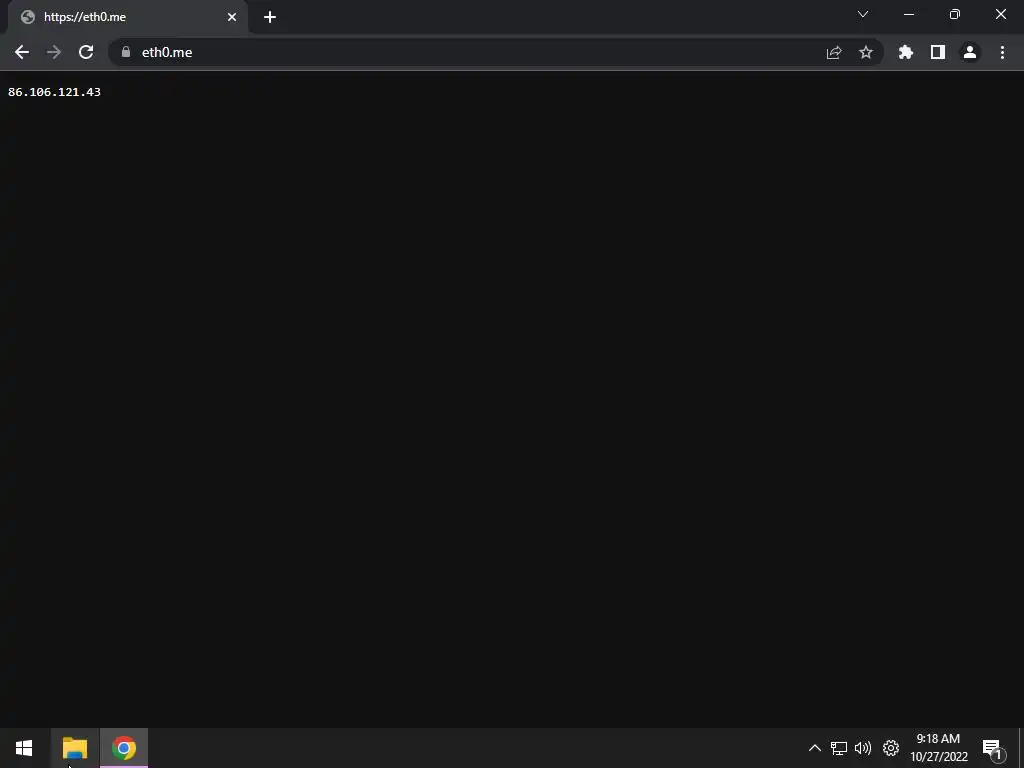Go back to the previous page
Image resolution: width=1024 pixels, height=768 pixels.
point(22,52)
